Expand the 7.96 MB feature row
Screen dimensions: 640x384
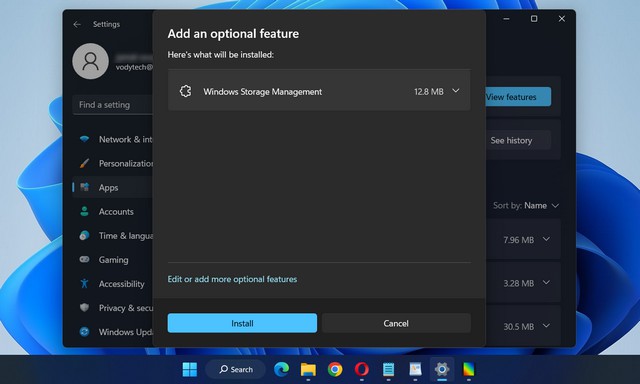(x=546, y=239)
